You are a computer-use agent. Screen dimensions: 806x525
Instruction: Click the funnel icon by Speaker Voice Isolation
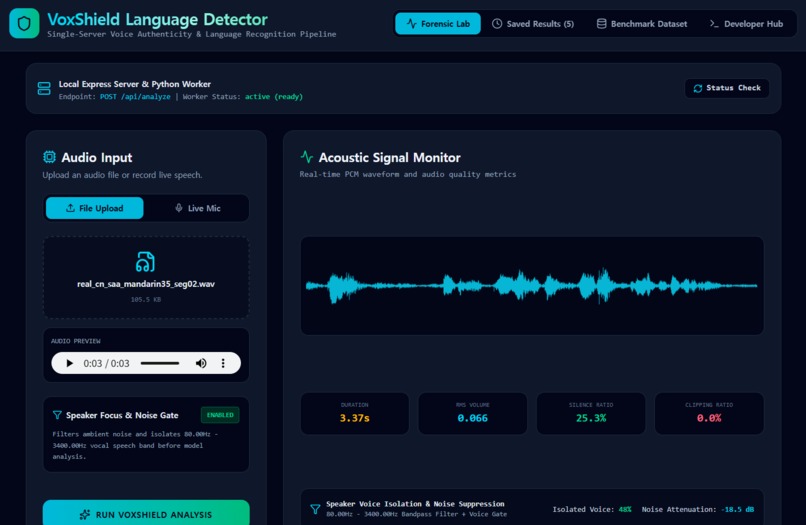click(315, 509)
